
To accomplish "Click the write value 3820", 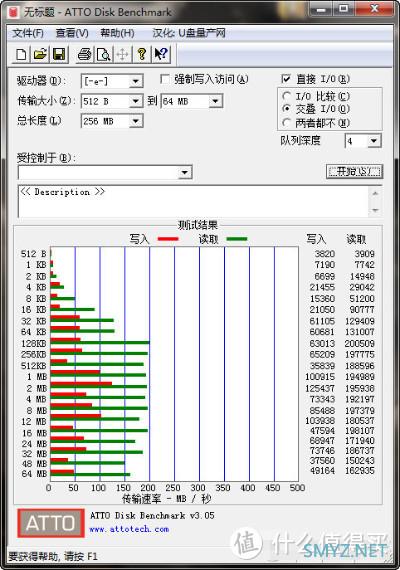I will coord(324,254).
